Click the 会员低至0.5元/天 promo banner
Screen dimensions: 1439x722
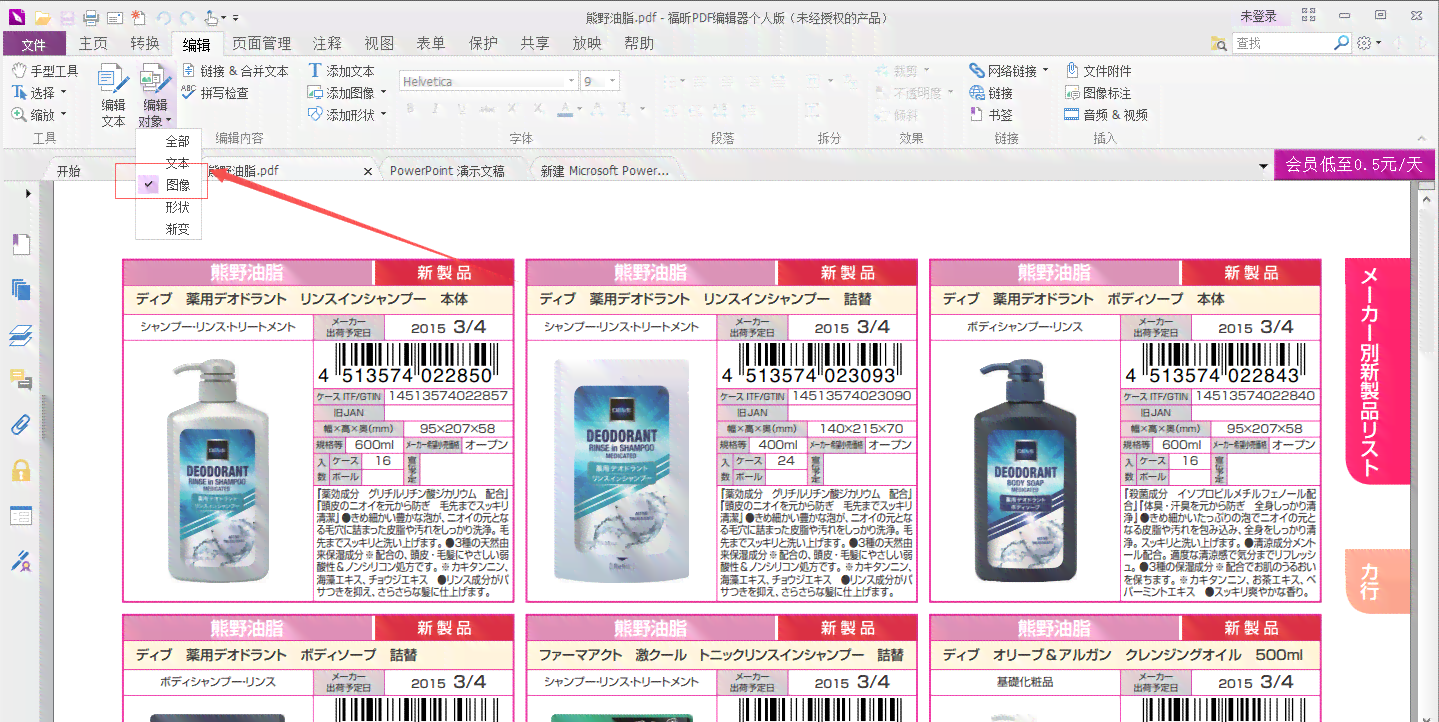click(1355, 165)
